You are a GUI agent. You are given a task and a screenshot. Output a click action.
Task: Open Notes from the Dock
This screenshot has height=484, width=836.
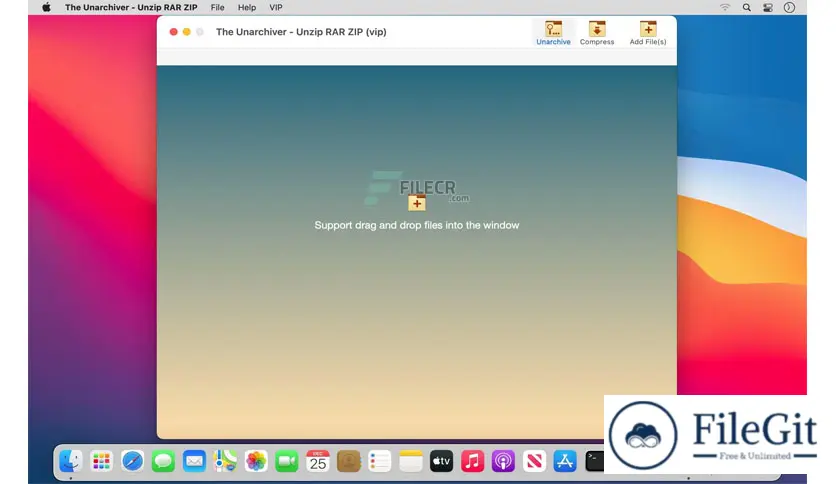click(411, 461)
